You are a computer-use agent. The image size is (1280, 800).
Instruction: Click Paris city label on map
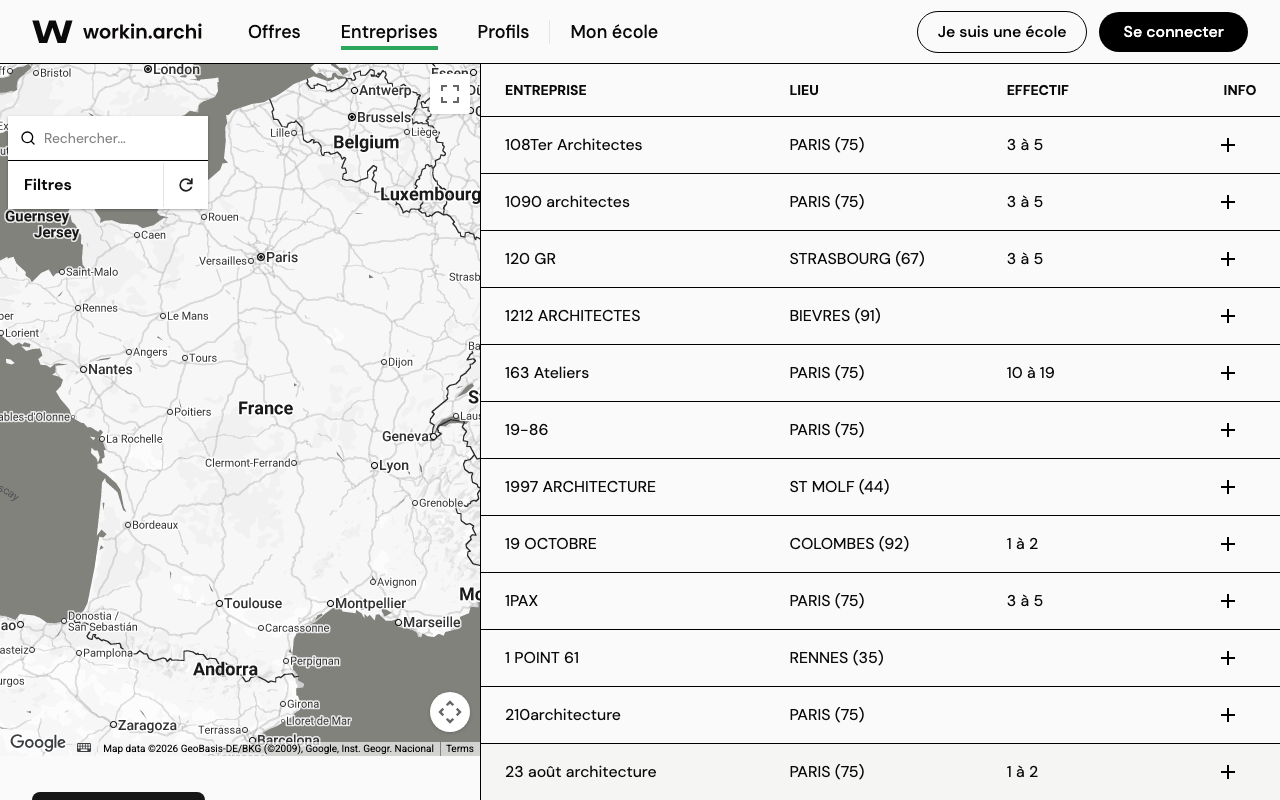[x=282, y=257]
